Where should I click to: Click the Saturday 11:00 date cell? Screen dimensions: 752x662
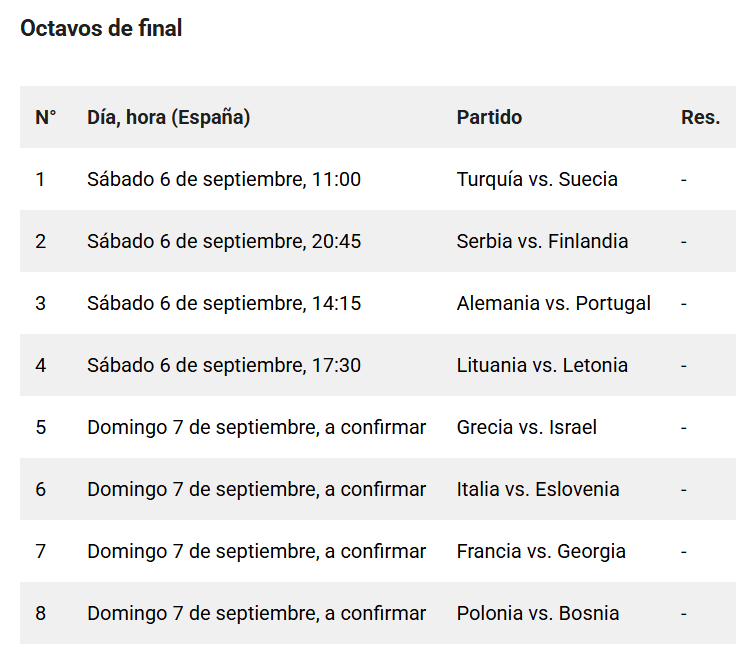pyautogui.click(x=224, y=180)
